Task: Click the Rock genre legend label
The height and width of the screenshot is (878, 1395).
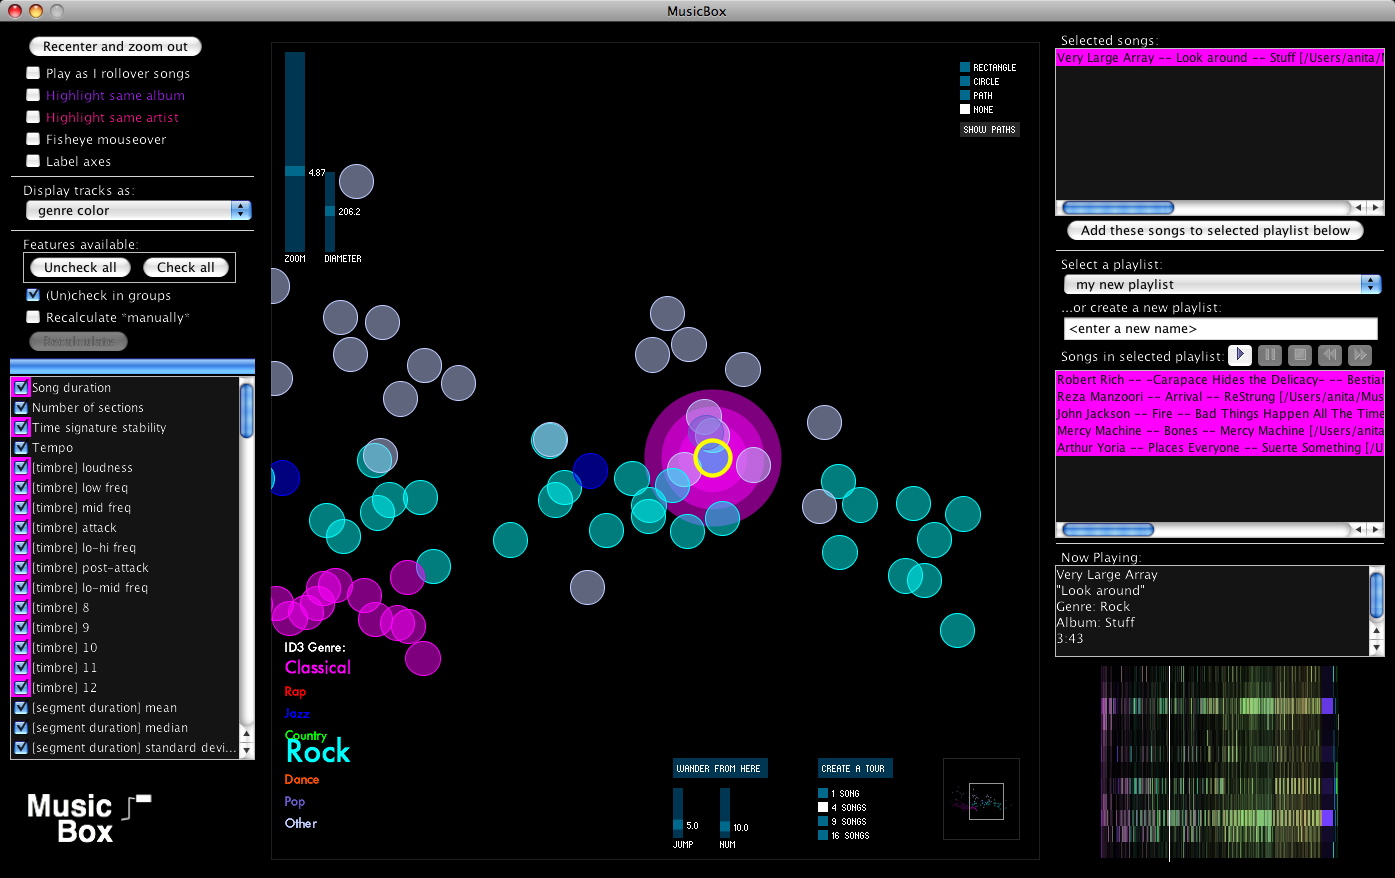Action: click(x=318, y=751)
